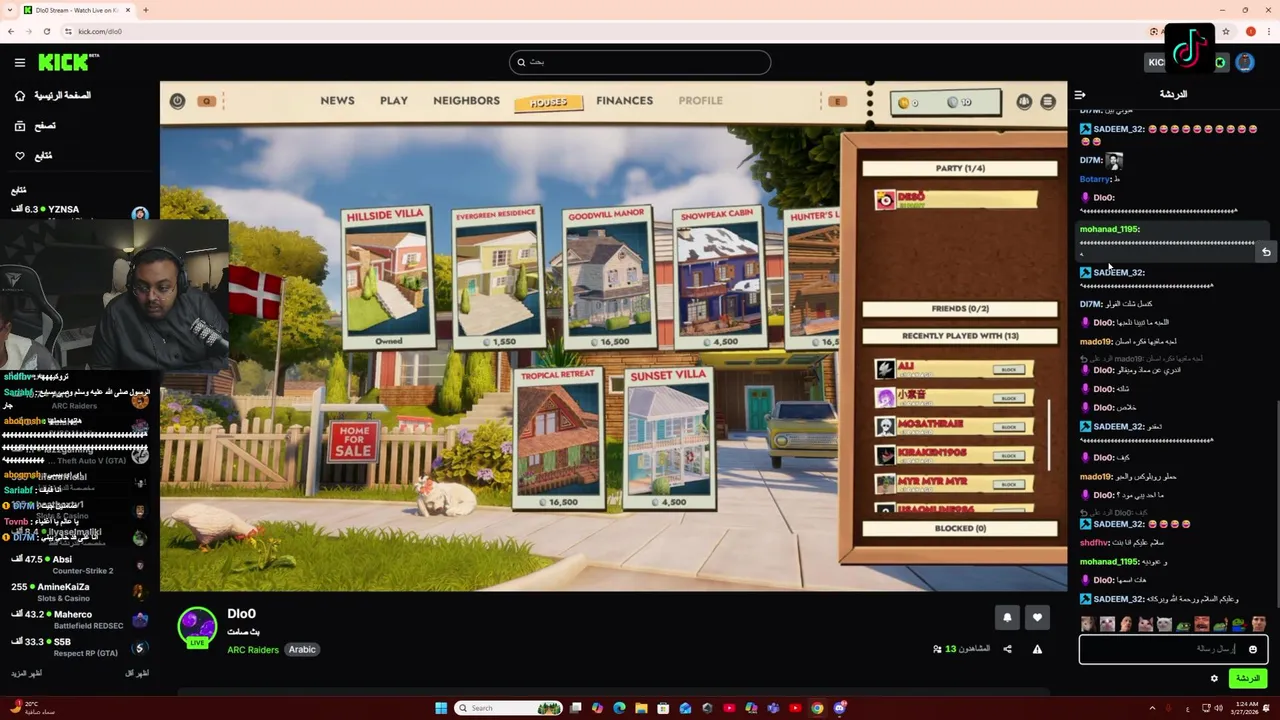Share the stream
The height and width of the screenshot is (720, 1280).
point(1007,649)
